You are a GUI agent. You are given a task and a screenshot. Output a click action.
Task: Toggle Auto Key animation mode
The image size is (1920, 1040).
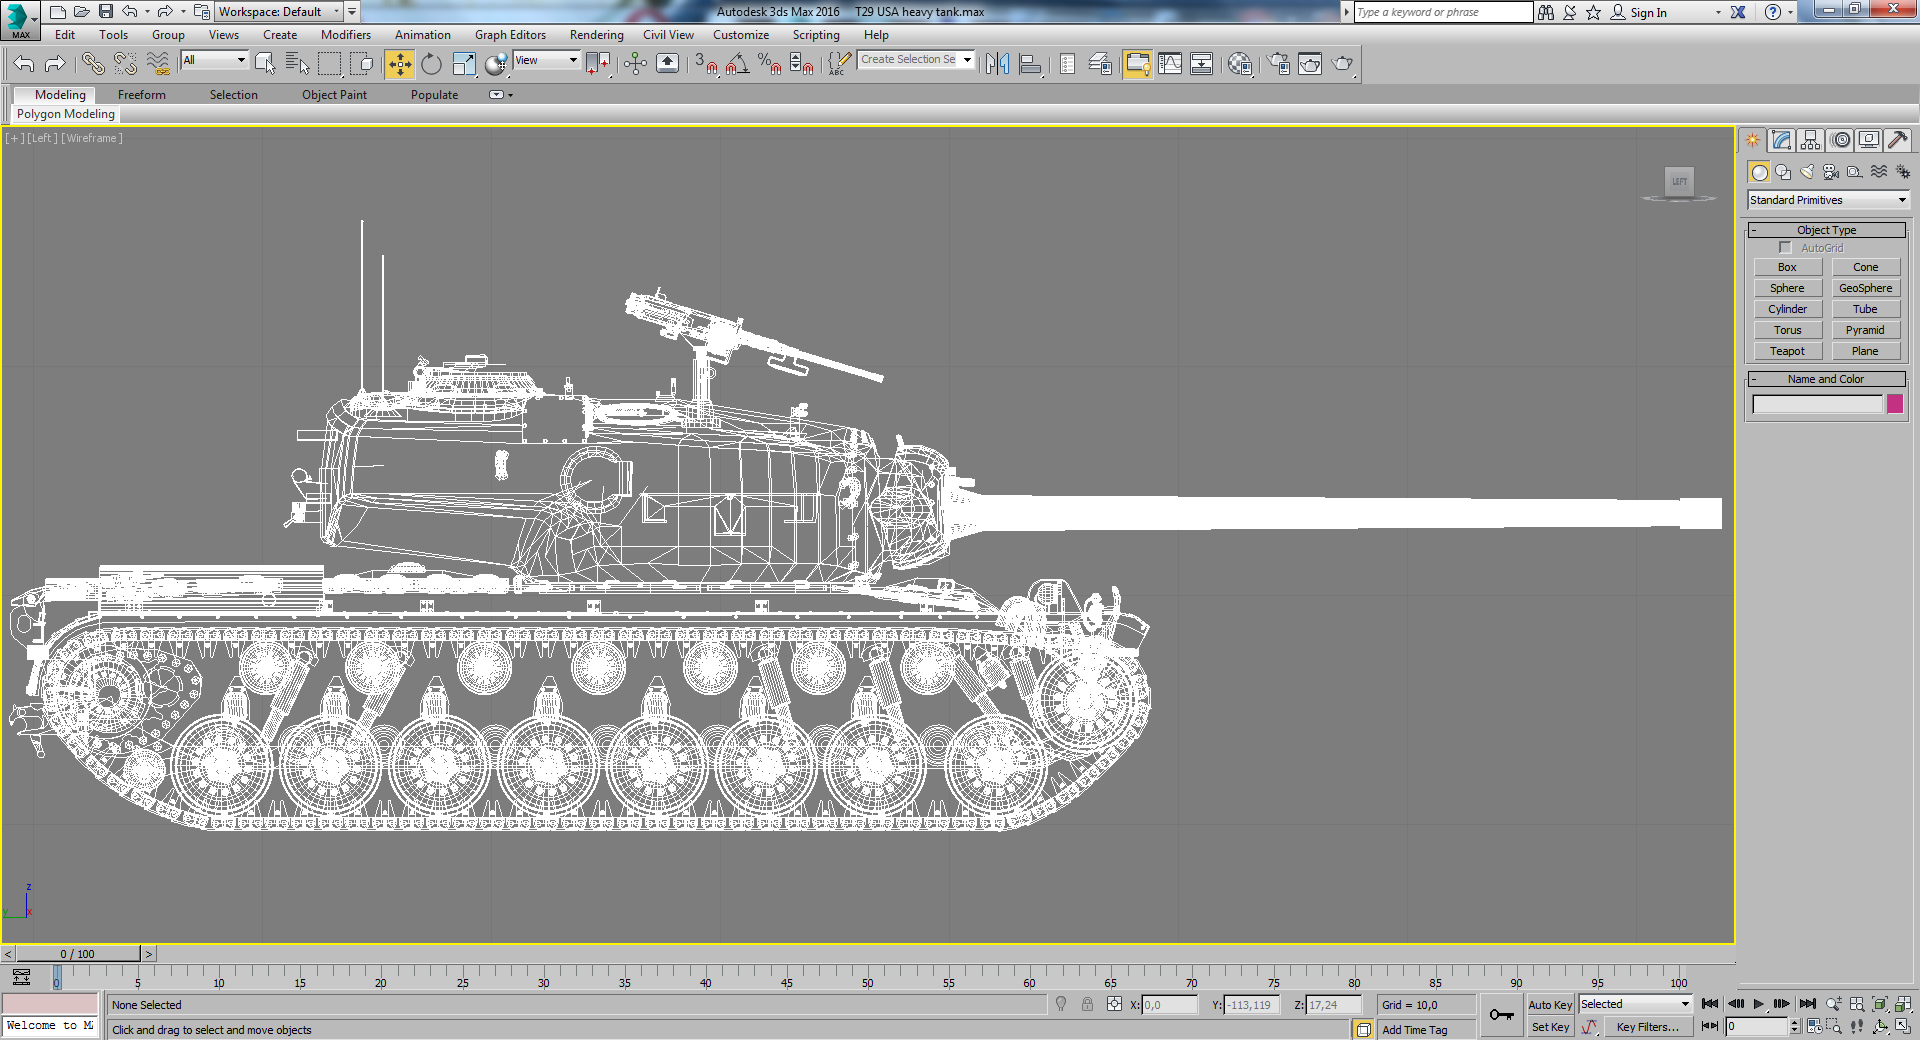coord(1550,1004)
